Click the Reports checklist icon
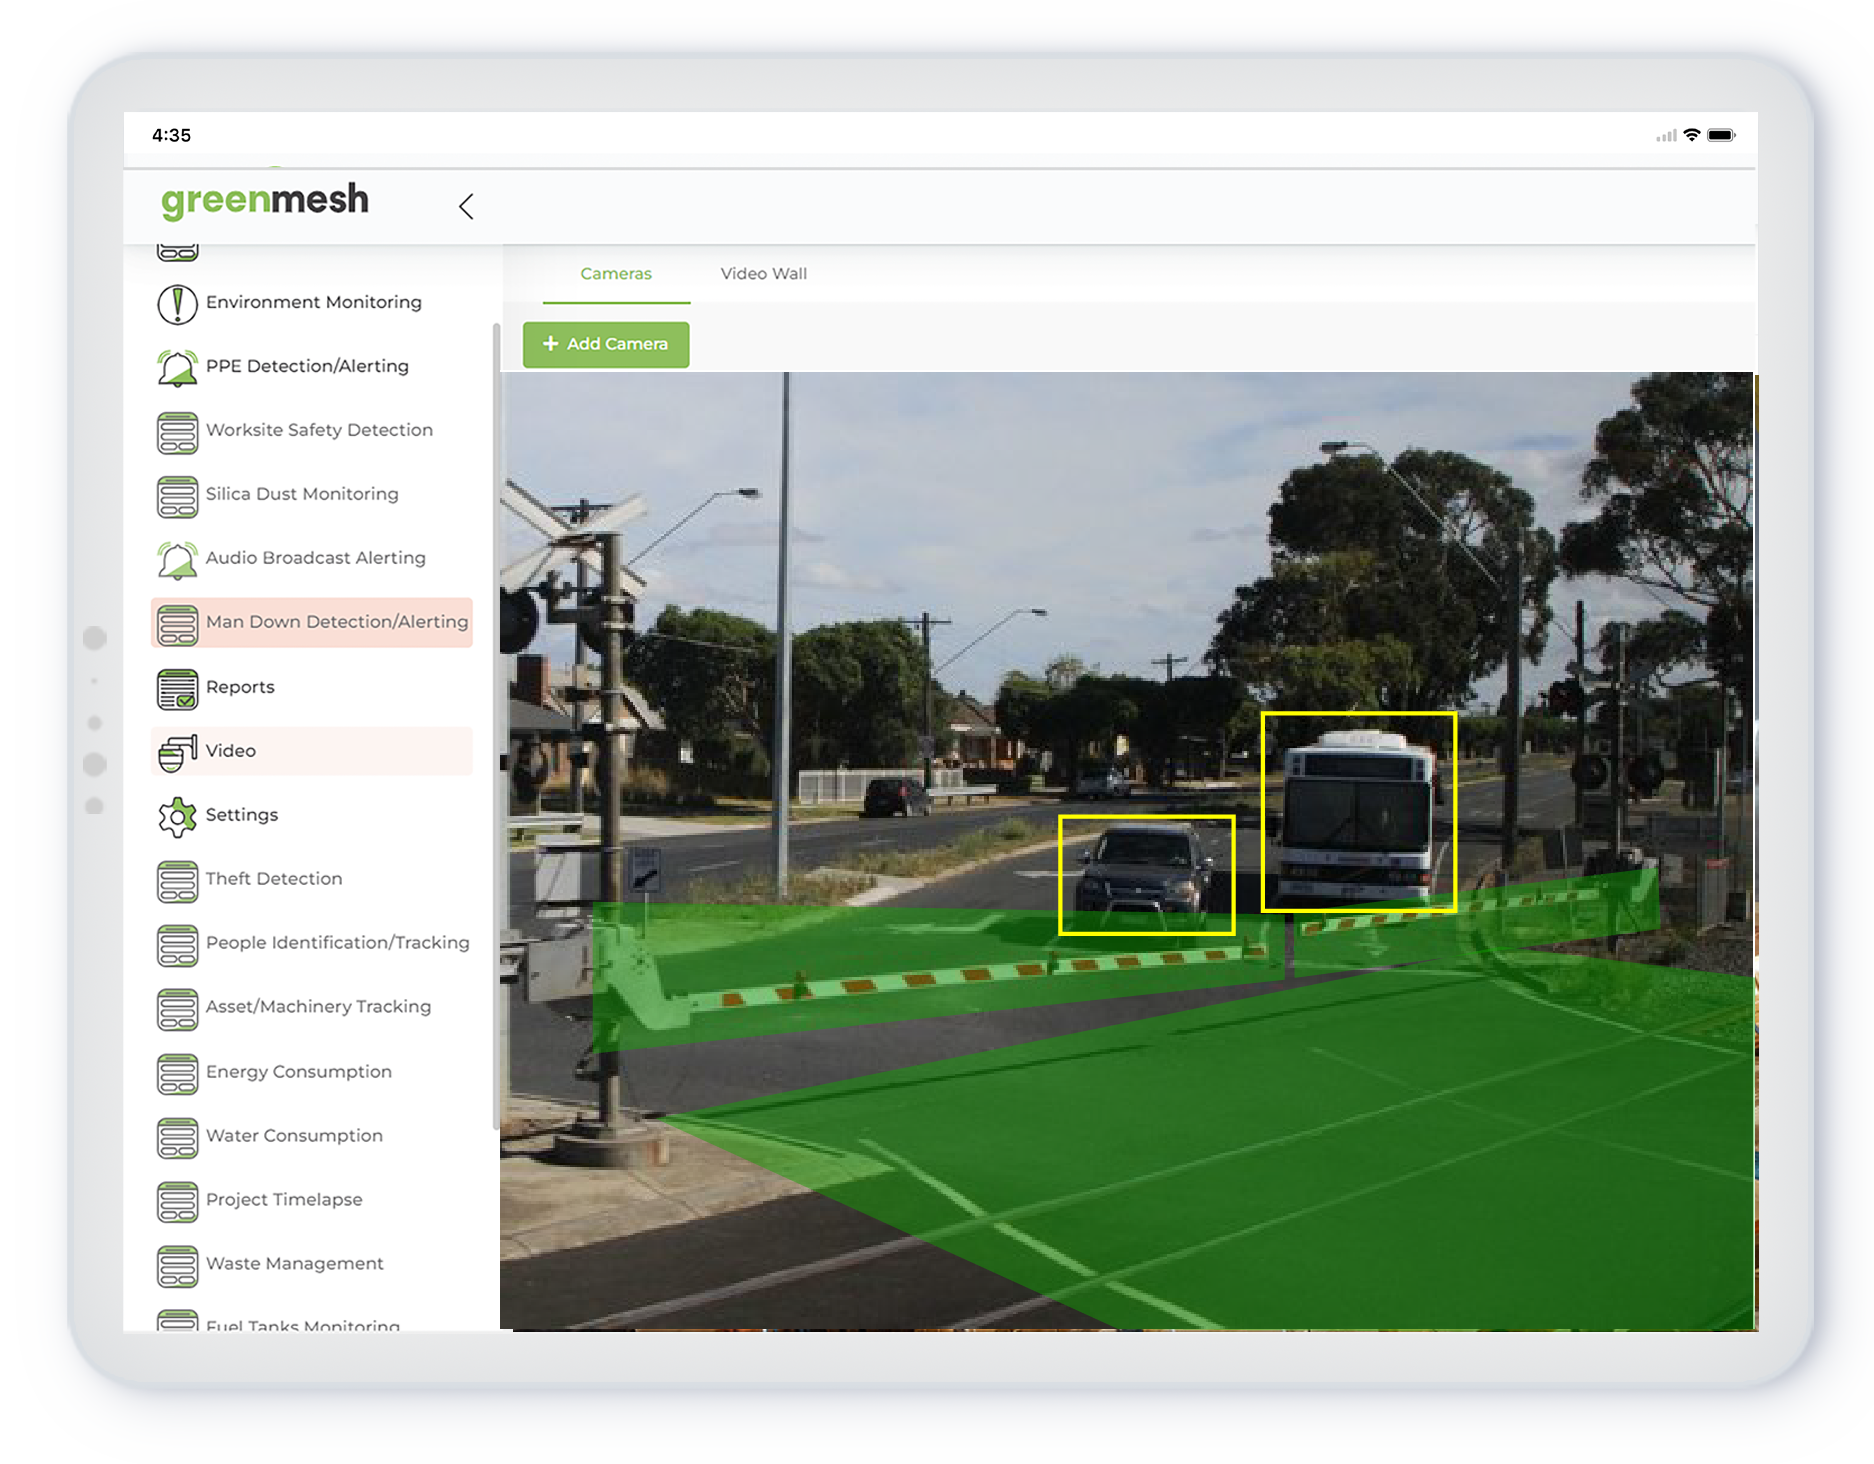This screenshot has width=1874, height=1464. 177,688
